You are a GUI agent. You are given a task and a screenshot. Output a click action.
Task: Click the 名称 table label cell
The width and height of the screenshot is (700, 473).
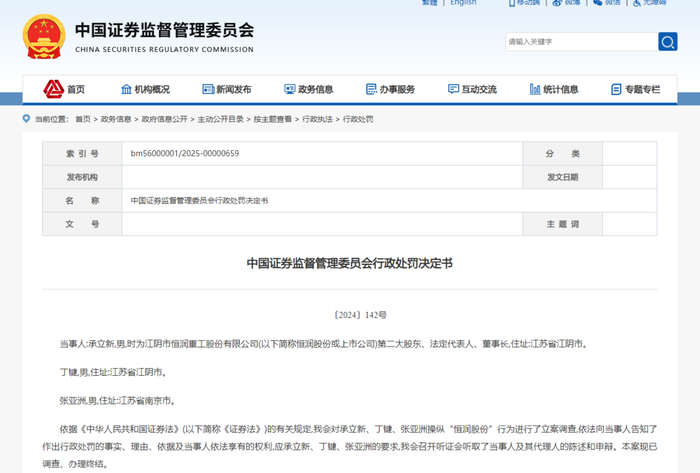83,201
